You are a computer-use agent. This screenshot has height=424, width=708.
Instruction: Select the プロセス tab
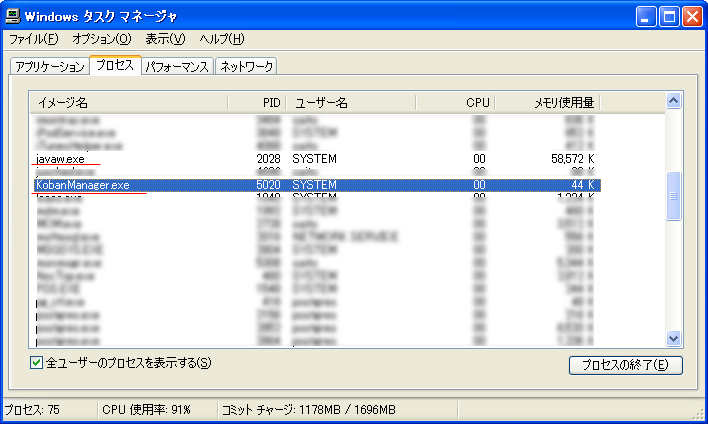click(115, 65)
